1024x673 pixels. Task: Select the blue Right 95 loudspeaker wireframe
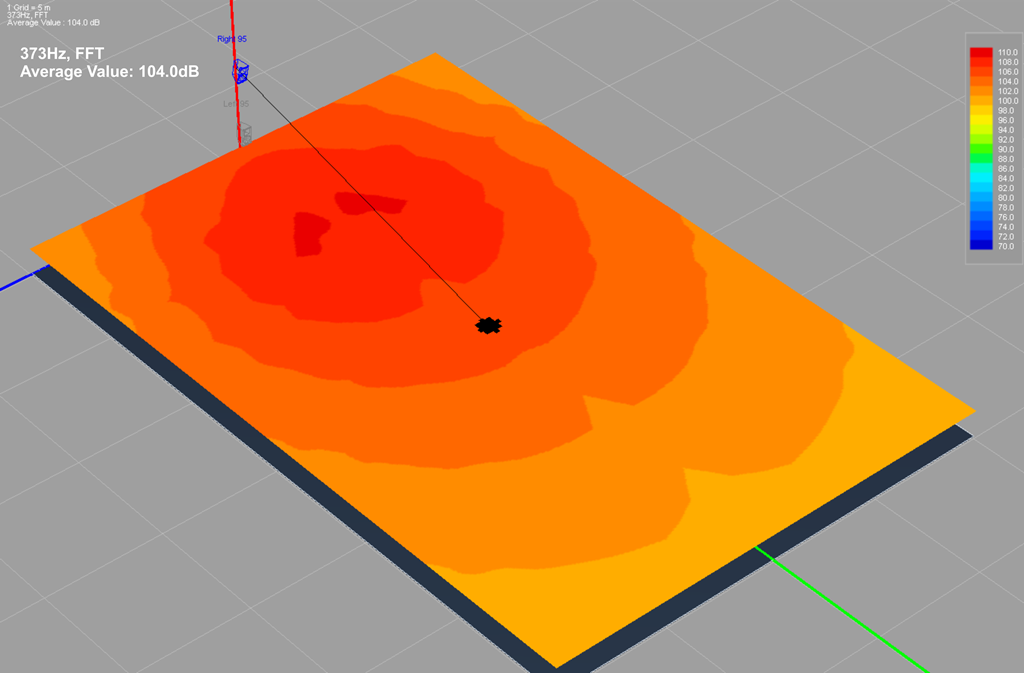click(240, 71)
